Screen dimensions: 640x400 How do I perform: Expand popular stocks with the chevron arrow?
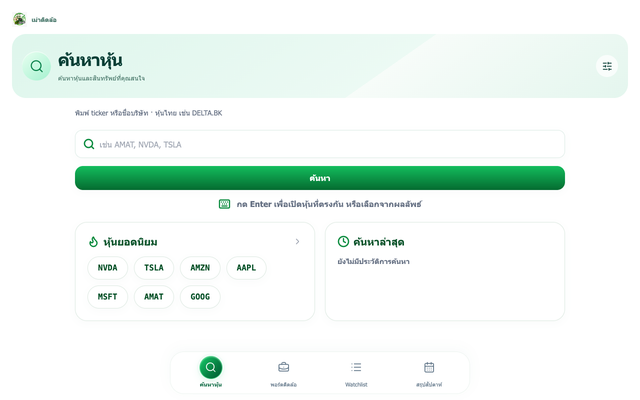click(x=297, y=242)
